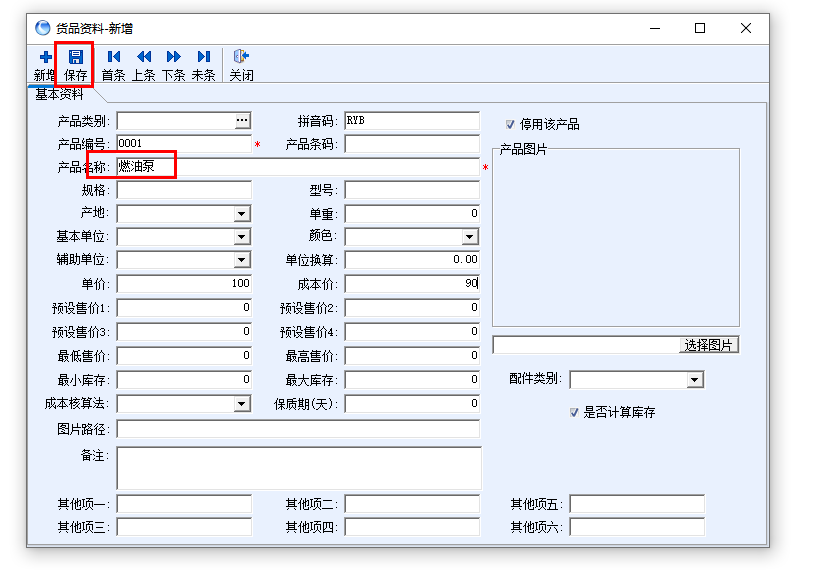Select the 其他项一 input field
835x577 pixels.
(x=184, y=504)
